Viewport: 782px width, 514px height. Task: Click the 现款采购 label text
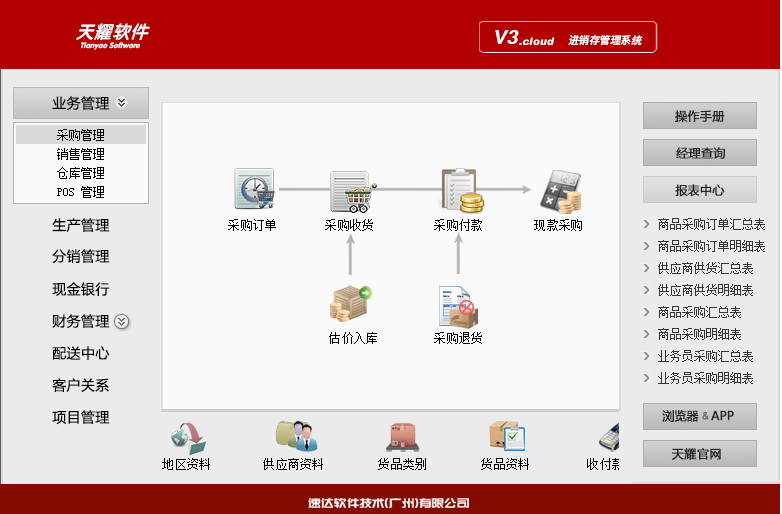coord(558,225)
